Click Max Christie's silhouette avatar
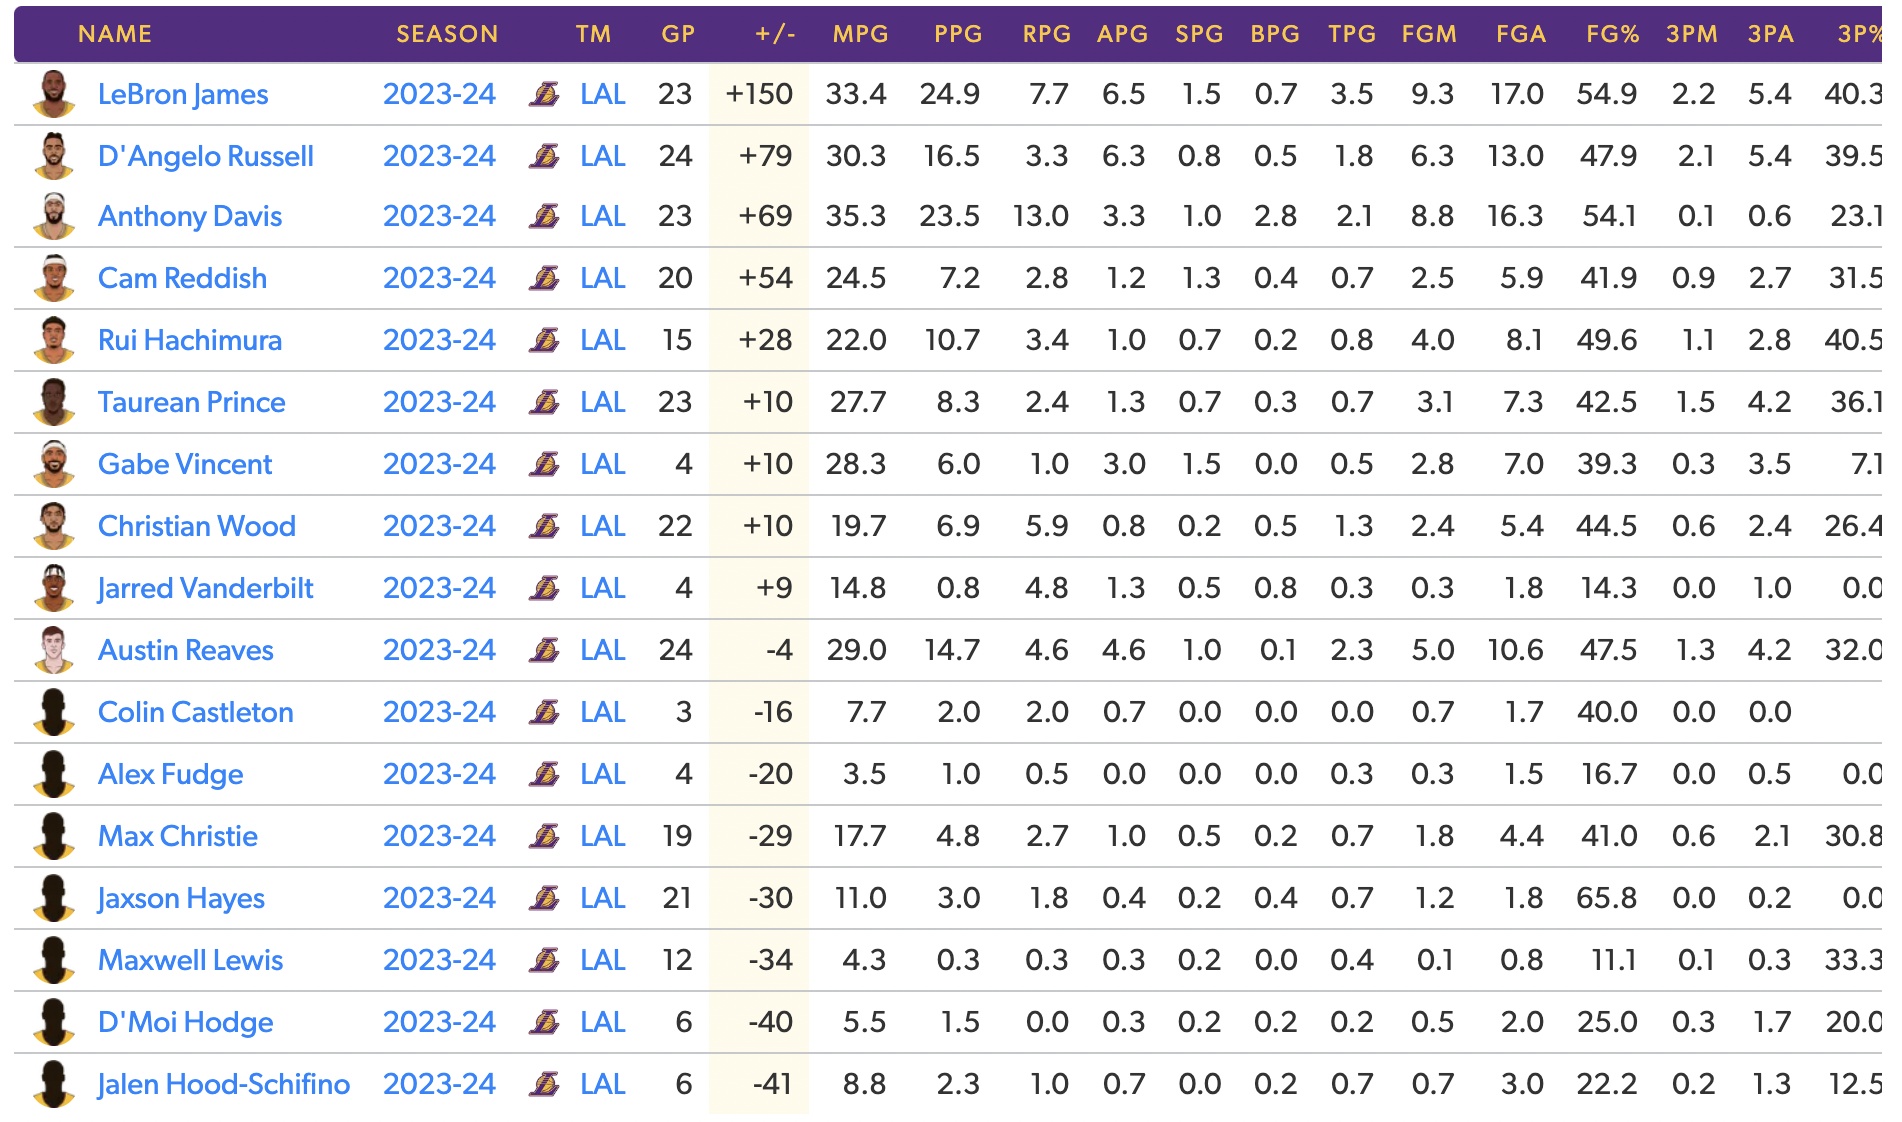 click(x=54, y=836)
